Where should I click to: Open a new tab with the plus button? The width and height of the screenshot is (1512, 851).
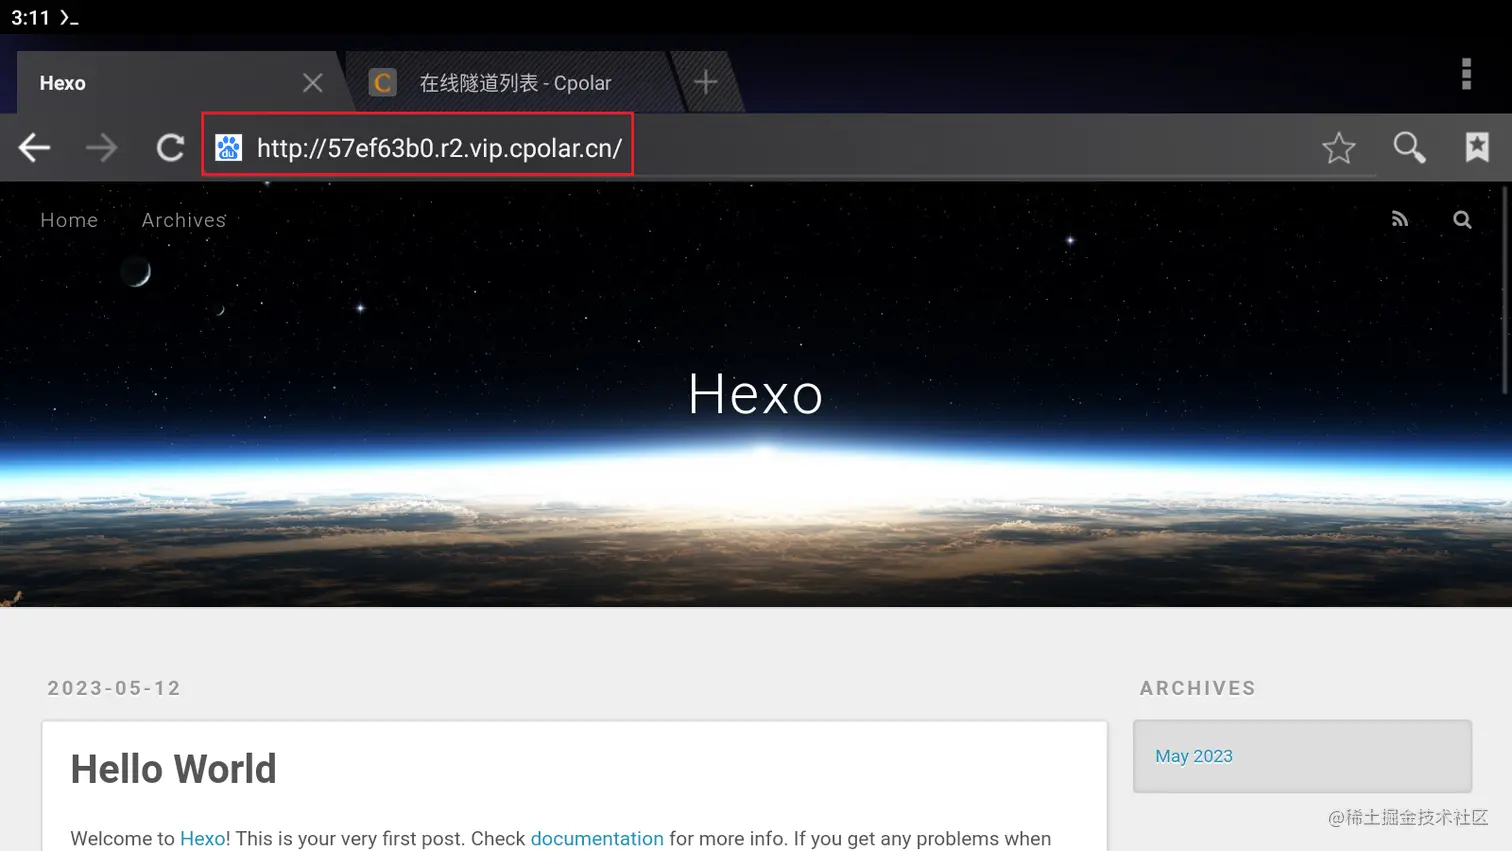(x=706, y=82)
